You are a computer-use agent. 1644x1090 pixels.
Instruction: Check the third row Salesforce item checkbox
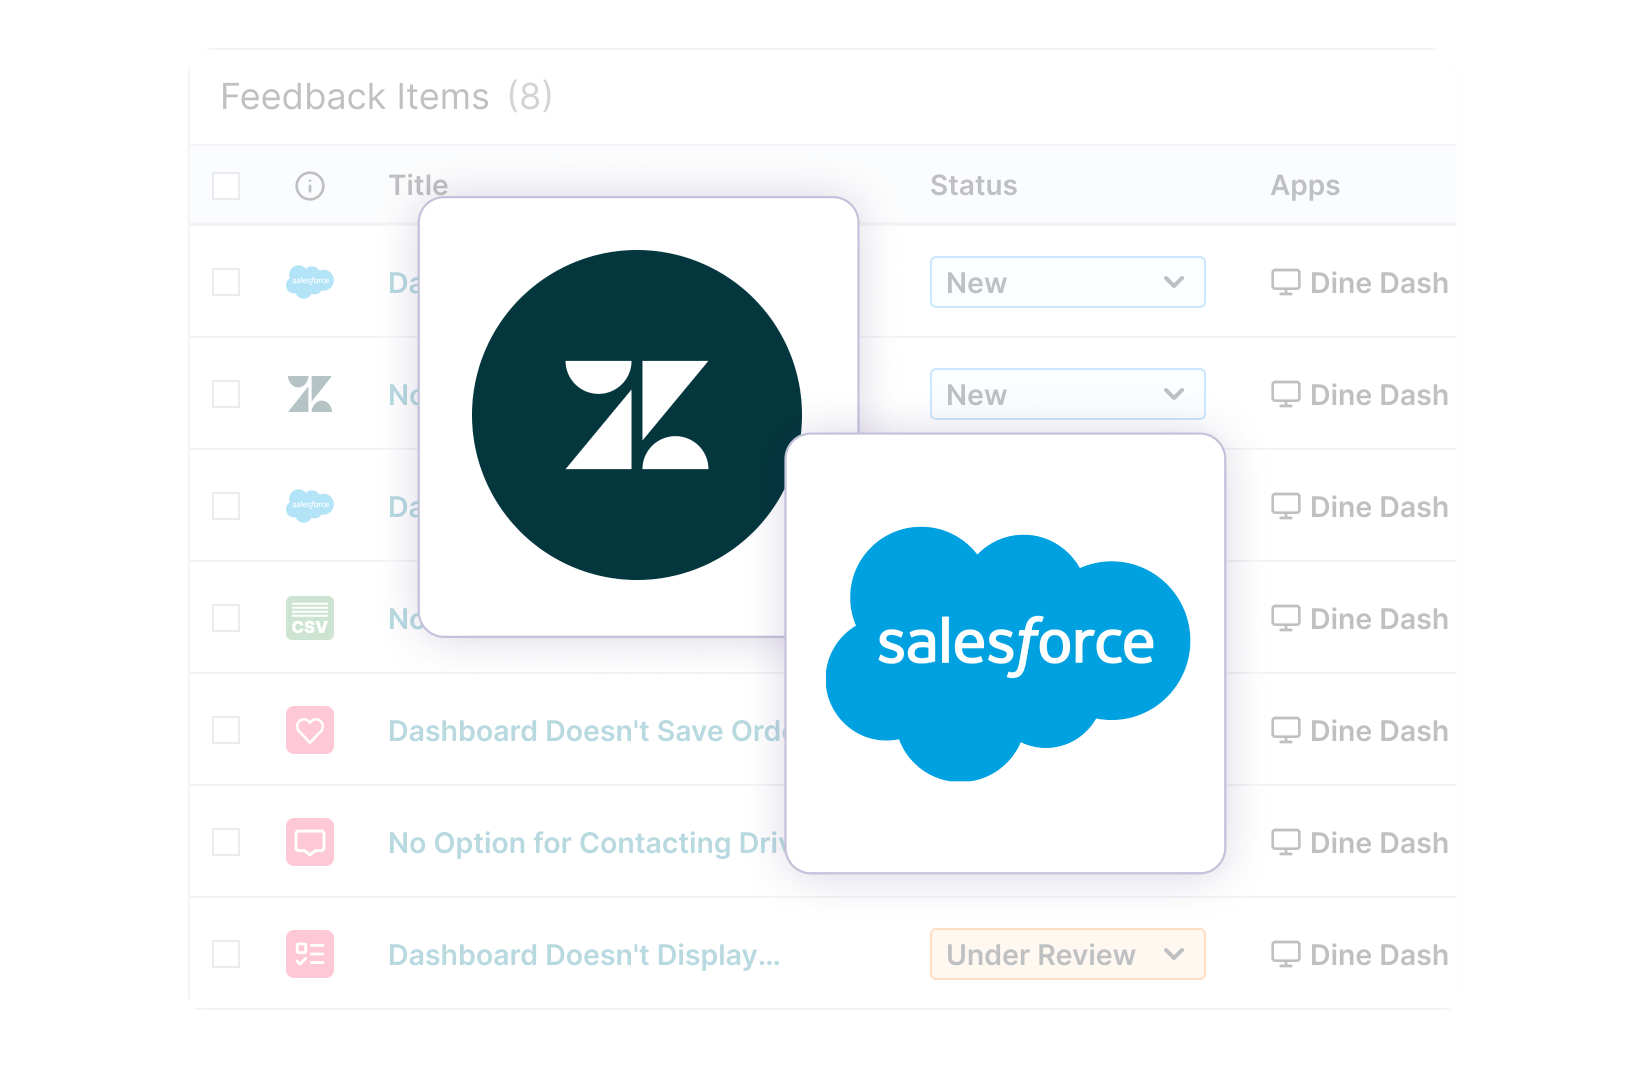(226, 506)
